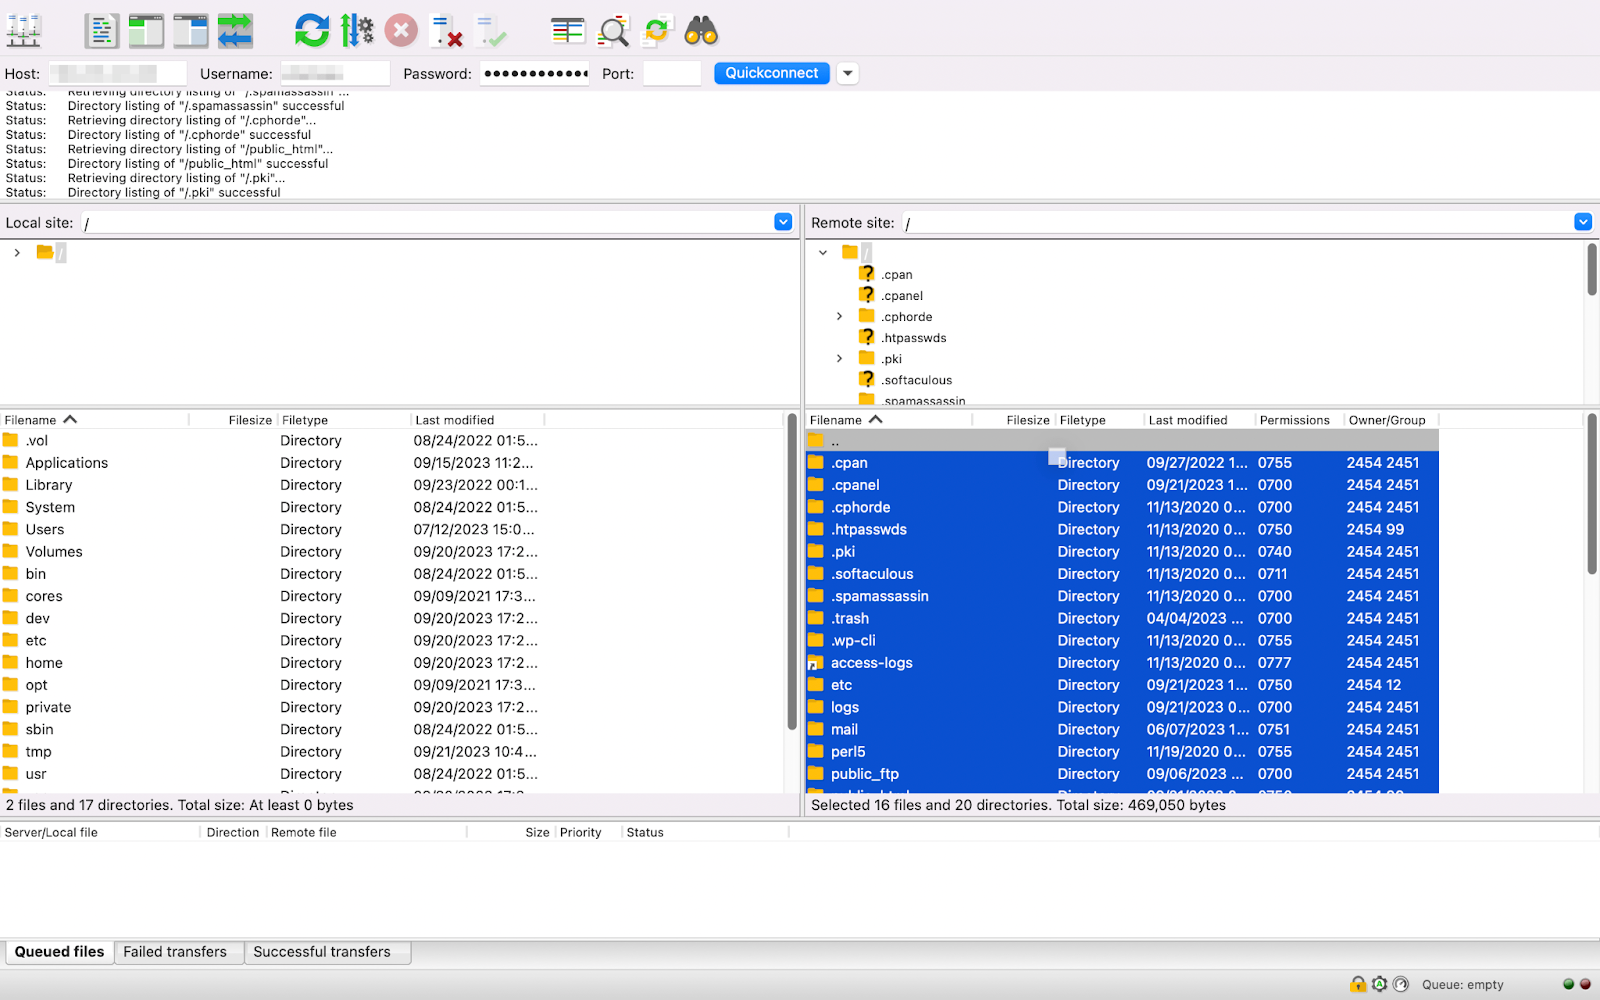
Task: Click the Quickconnect button
Action: (x=771, y=73)
